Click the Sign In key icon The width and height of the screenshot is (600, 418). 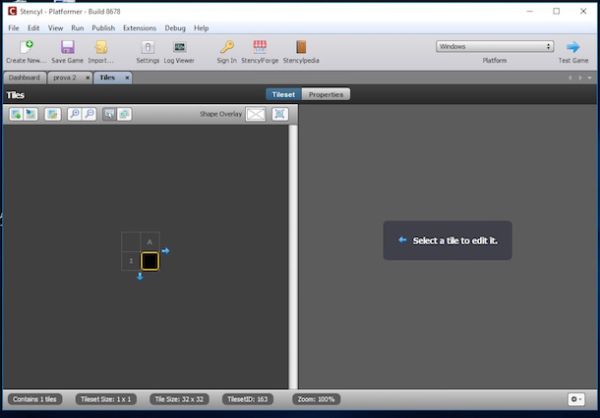pyautogui.click(x=227, y=47)
